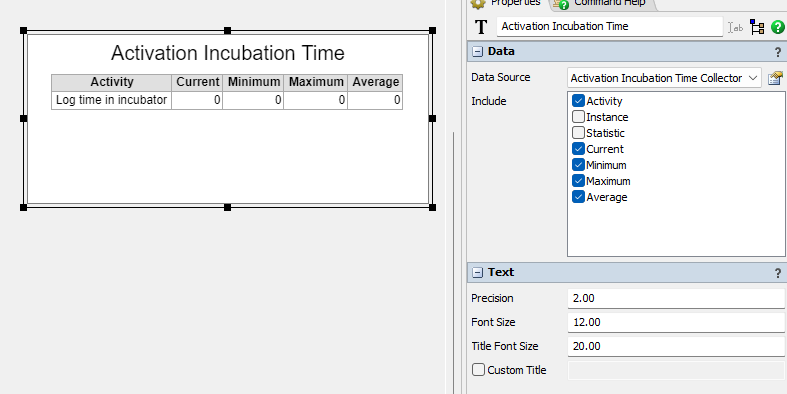
Task: Click the left-middle handle of the chart
Action: 23,118
